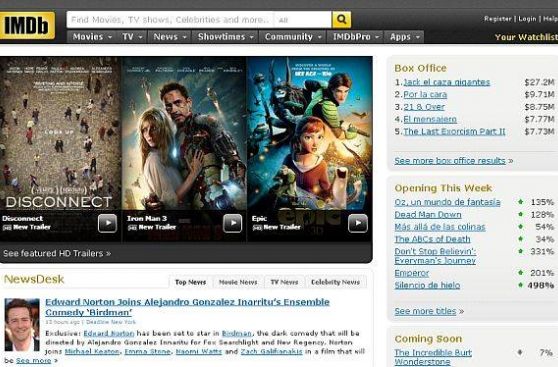This screenshot has width=558, height=367.
Task: Open the search category 'All' dropdown
Action: tap(302, 20)
